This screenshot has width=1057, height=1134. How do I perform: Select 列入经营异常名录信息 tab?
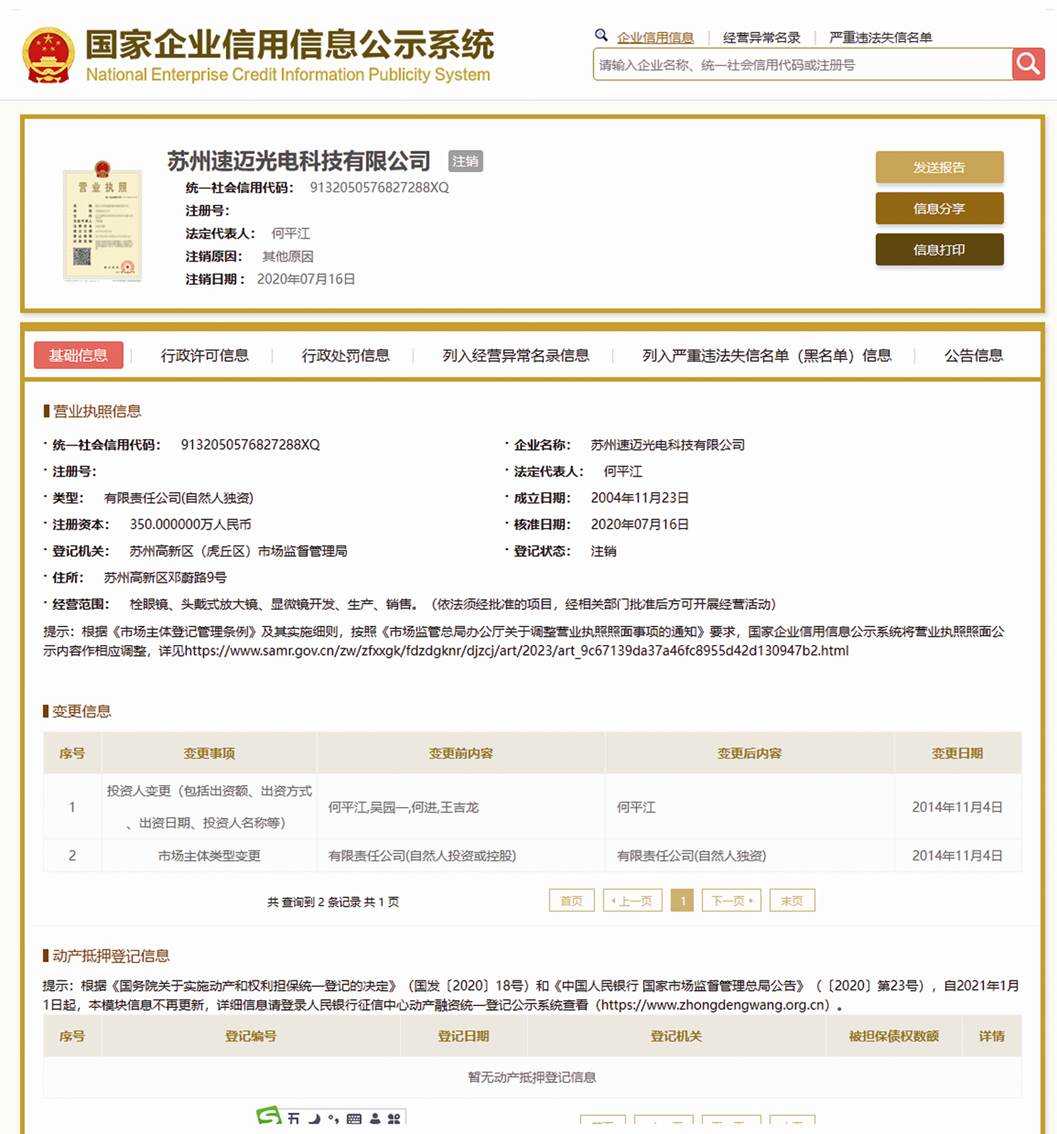click(516, 355)
